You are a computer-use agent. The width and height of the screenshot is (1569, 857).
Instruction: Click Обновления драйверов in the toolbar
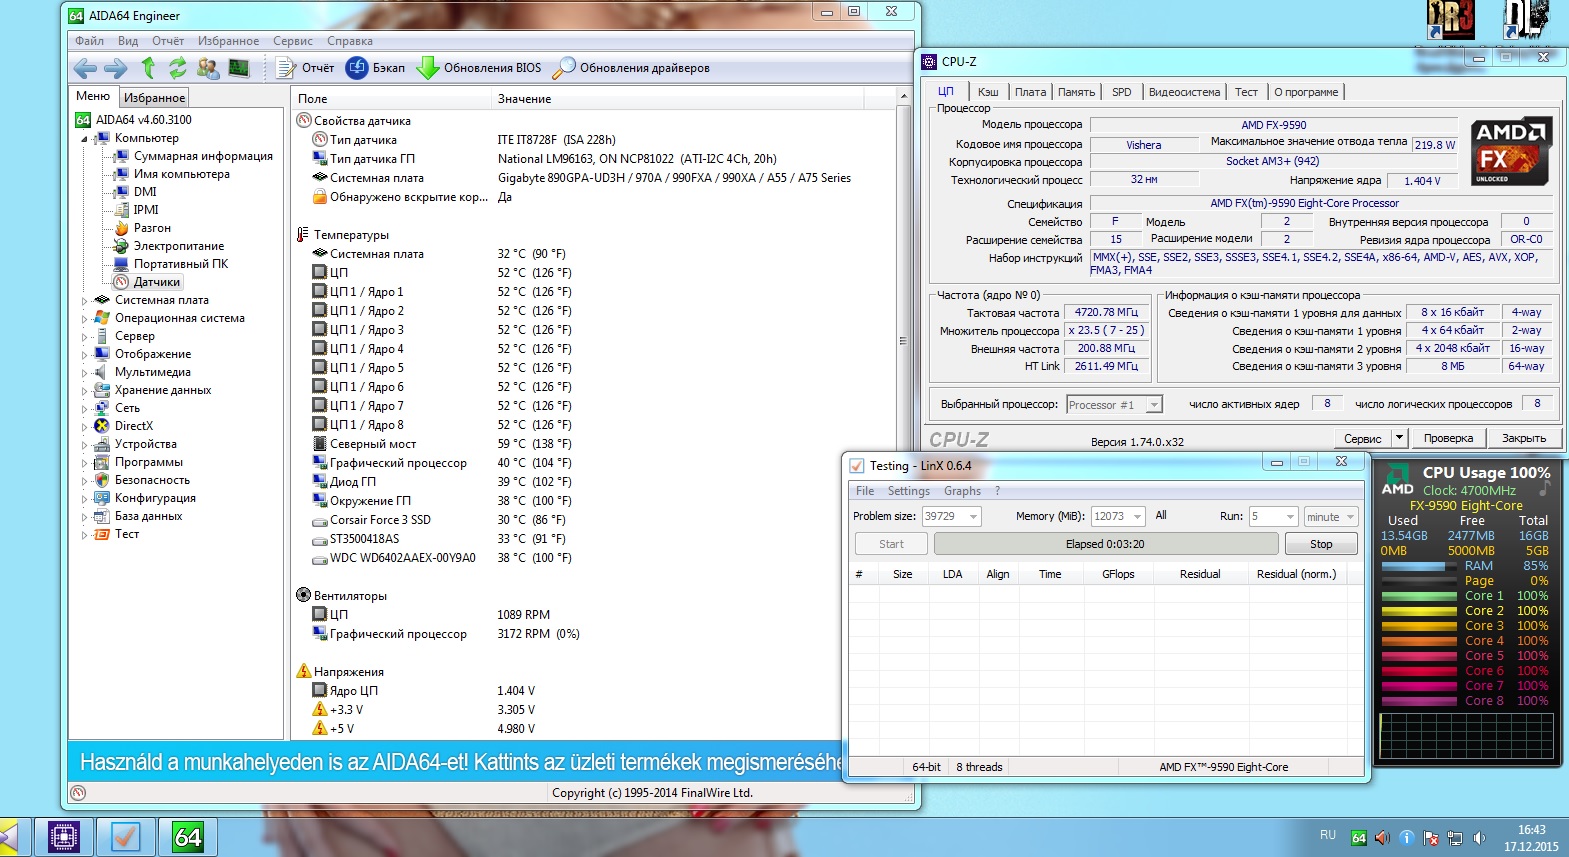(x=632, y=68)
